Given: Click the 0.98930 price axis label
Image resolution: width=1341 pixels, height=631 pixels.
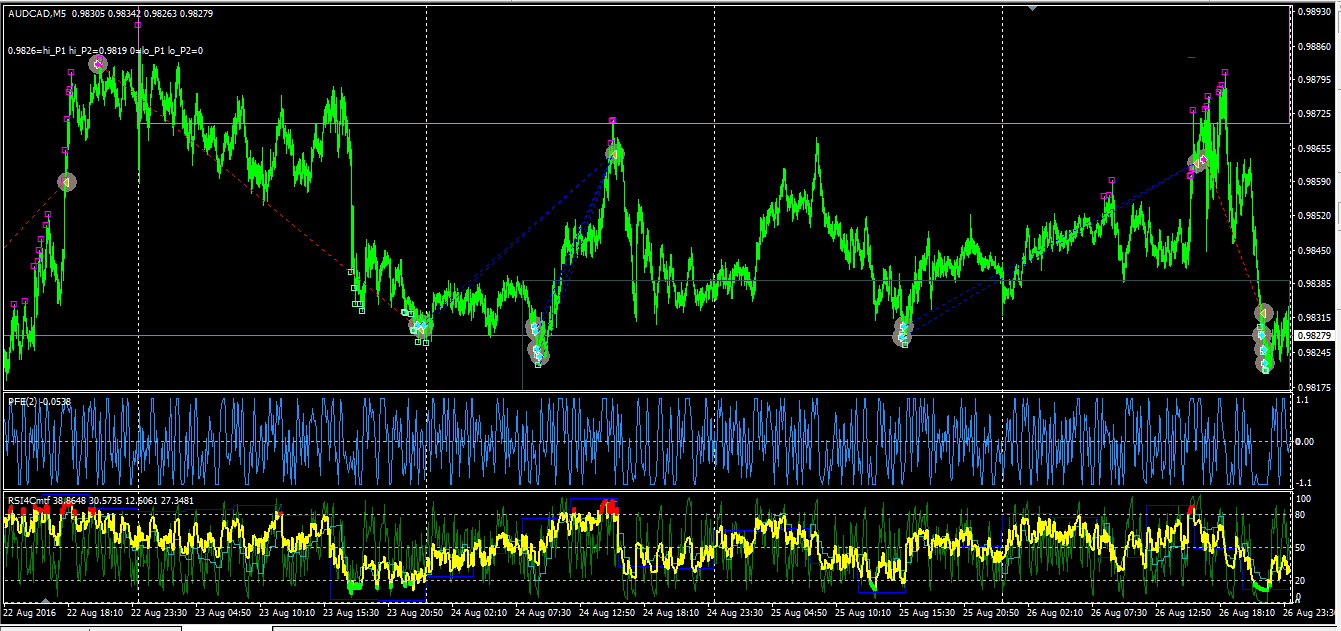Looking at the screenshot, I should click(x=1313, y=12).
